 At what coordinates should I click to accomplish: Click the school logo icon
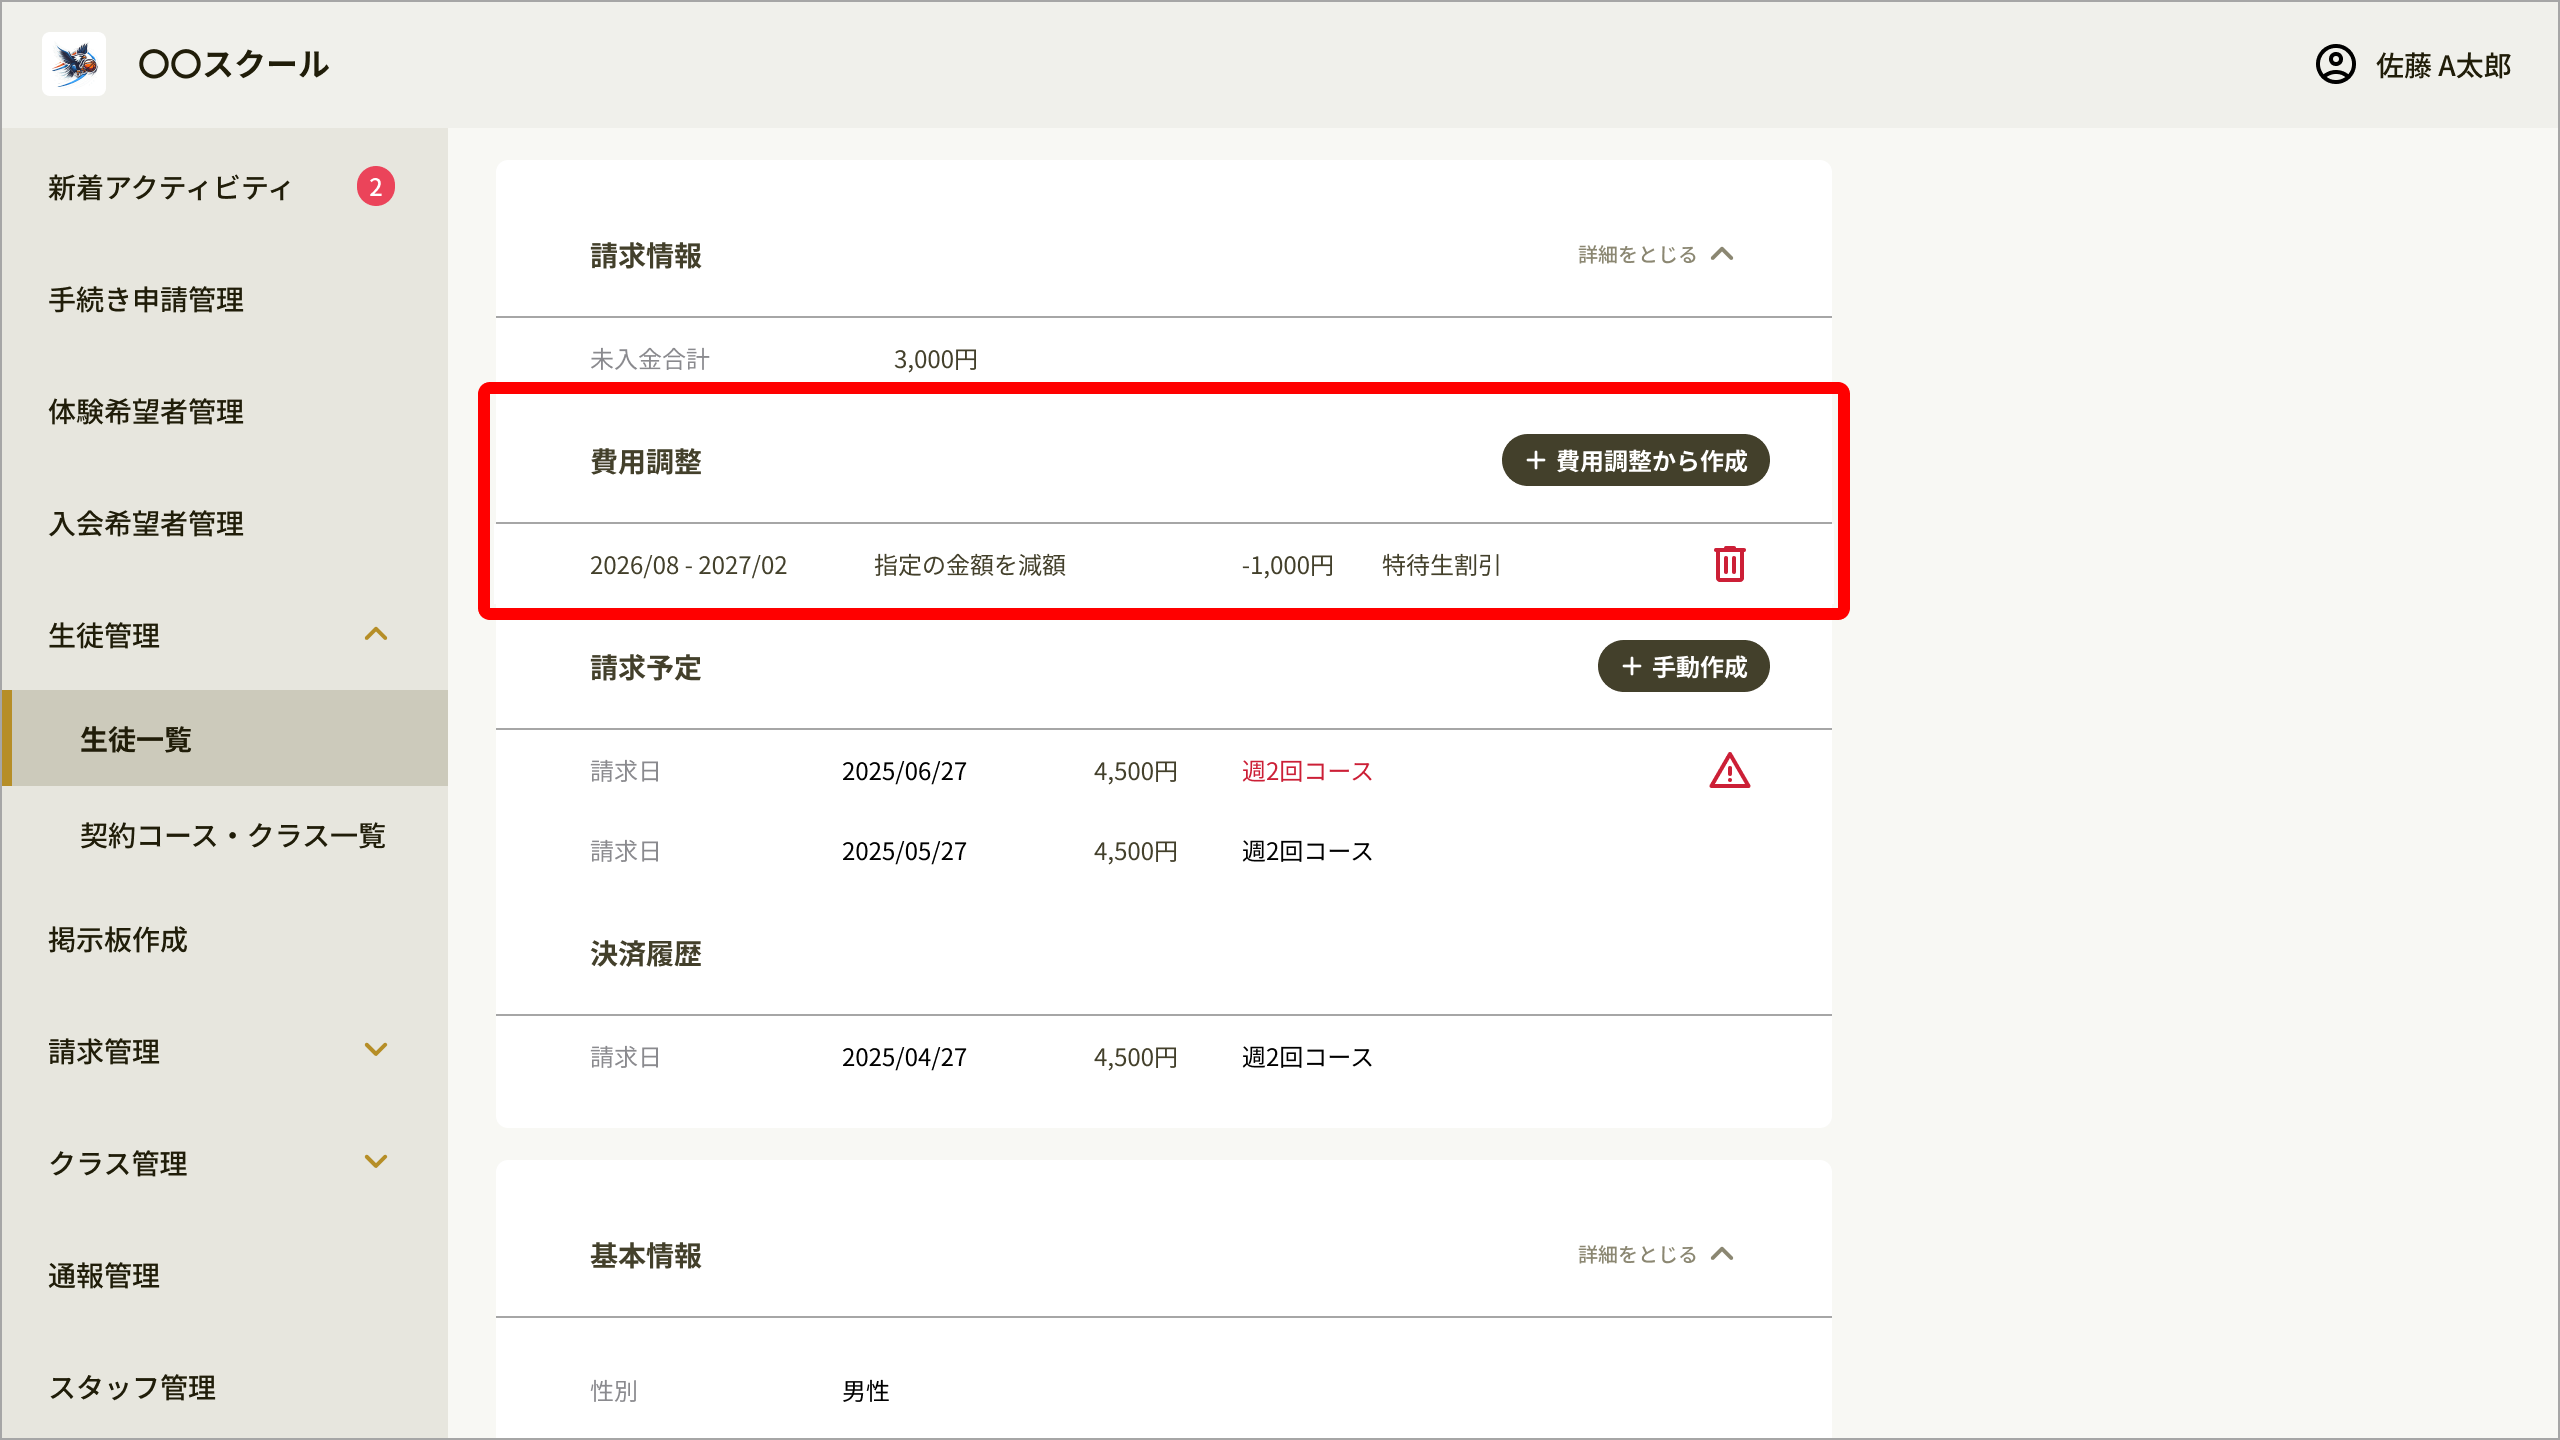coord(74,64)
